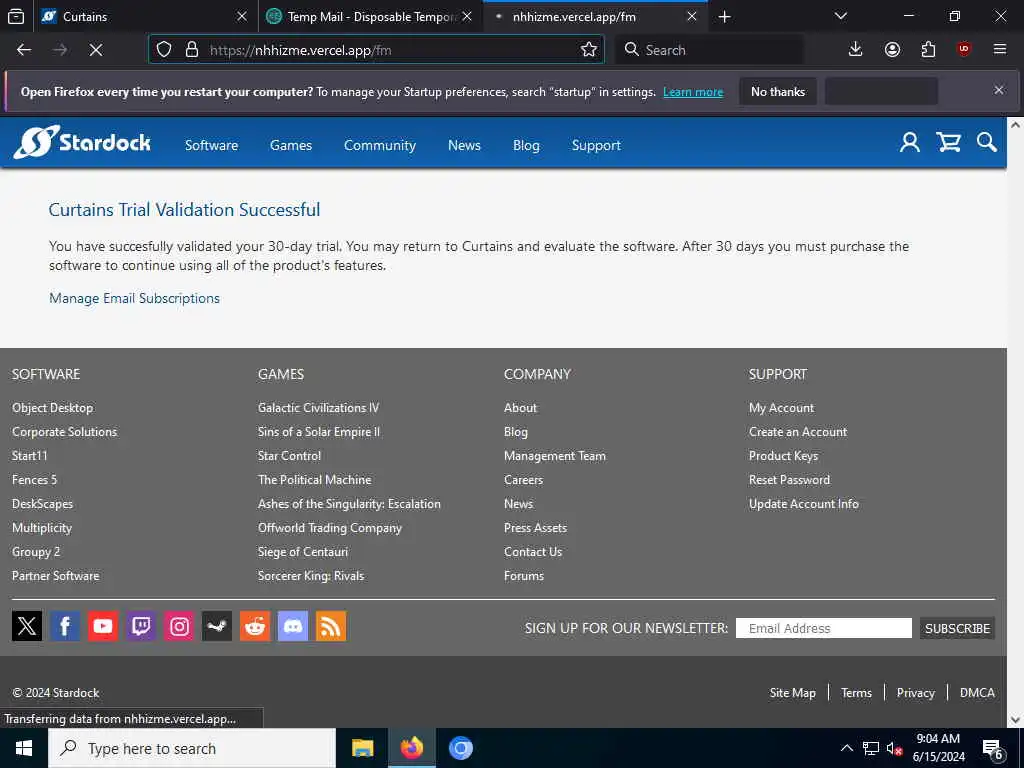Screen dimensions: 1024x768
Task: Open Firefox downloads panel
Action: (855, 50)
